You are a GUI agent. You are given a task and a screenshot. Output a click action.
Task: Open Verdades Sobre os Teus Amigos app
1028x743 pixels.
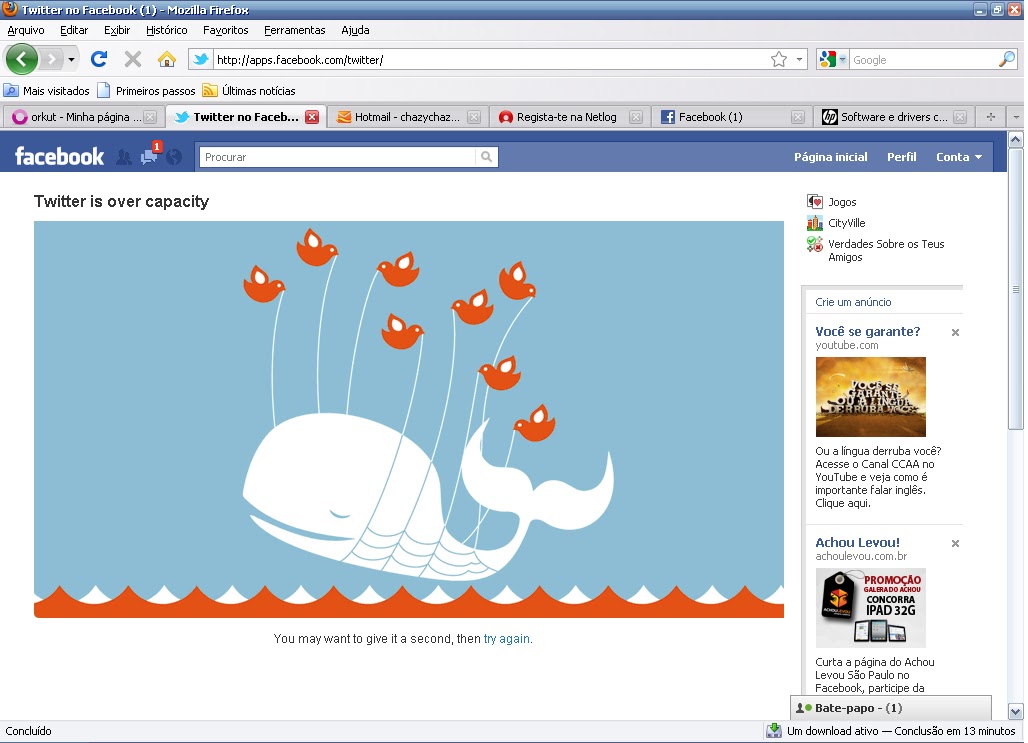(877, 250)
